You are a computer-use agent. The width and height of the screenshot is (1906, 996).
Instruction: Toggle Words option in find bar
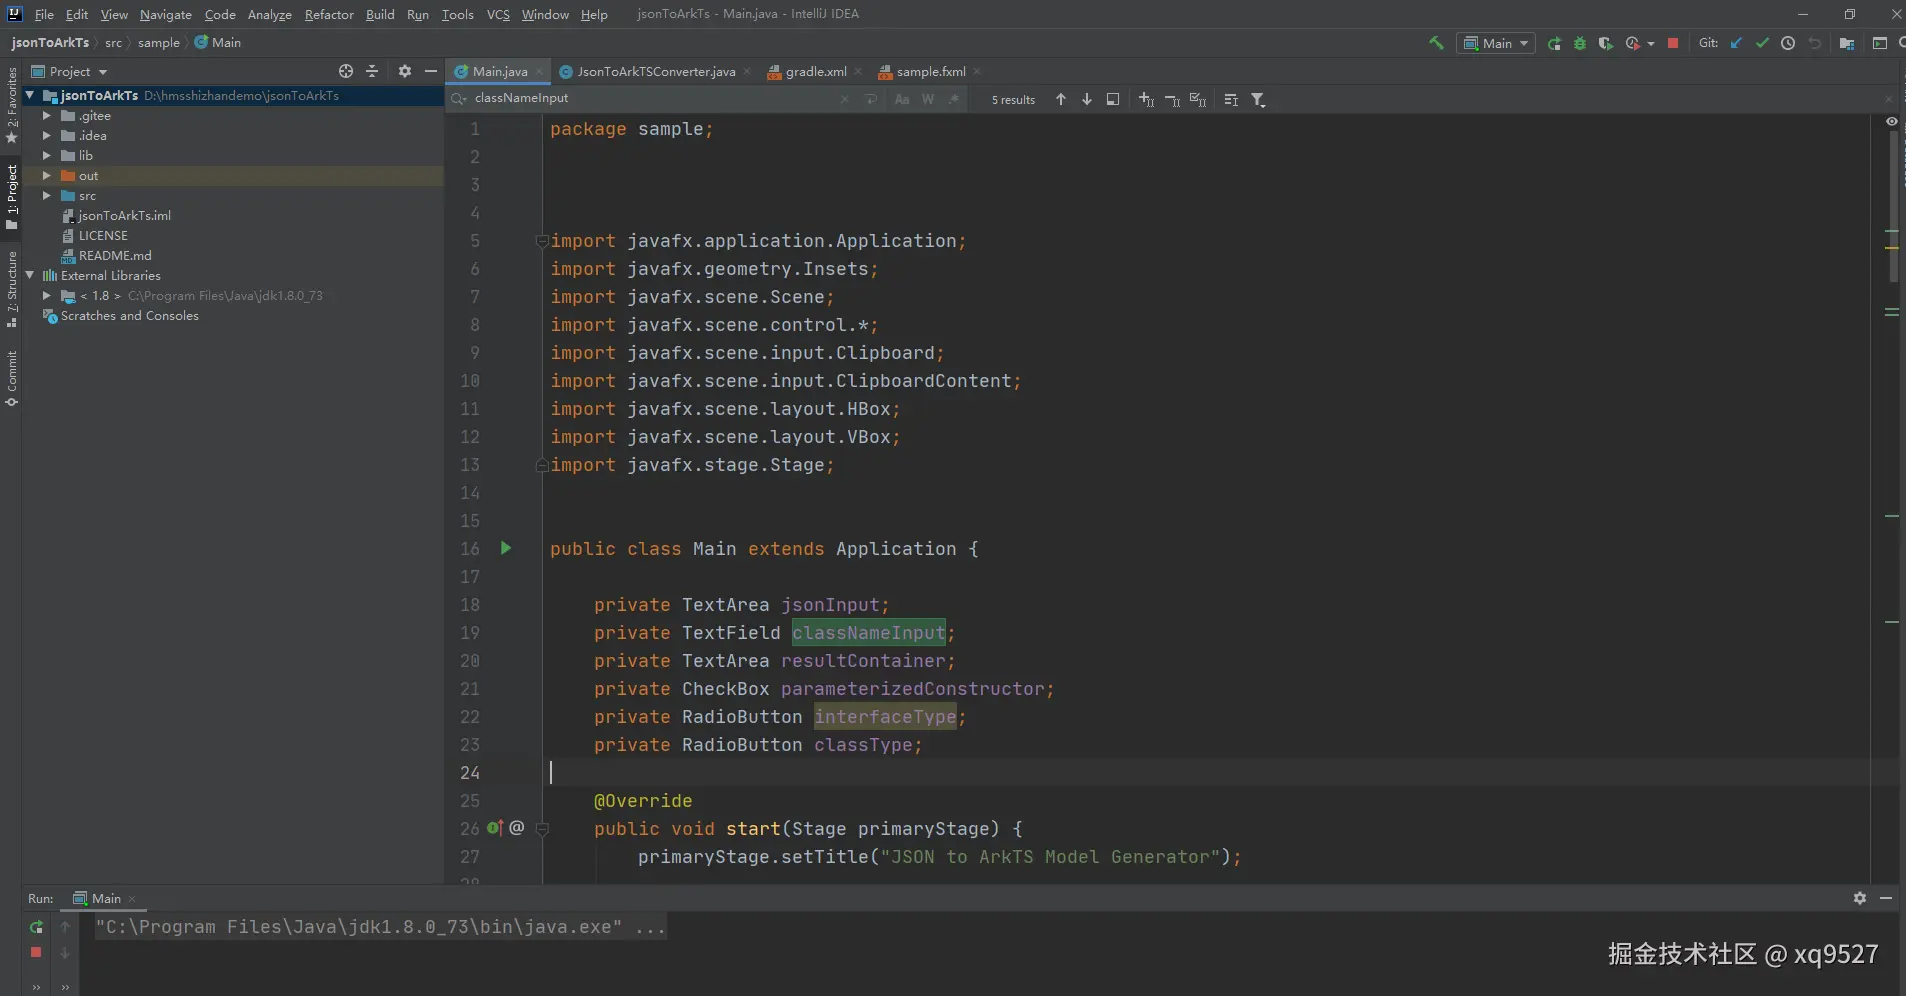[x=928, y=99]
